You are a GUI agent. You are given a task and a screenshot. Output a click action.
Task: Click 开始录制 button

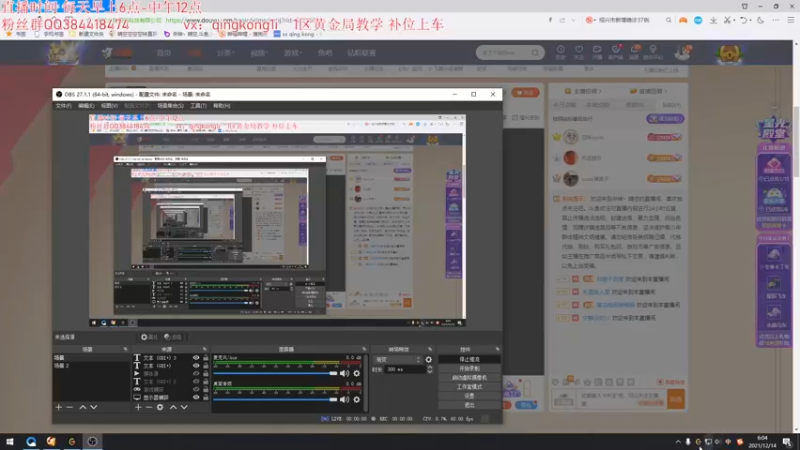point(469,368)
